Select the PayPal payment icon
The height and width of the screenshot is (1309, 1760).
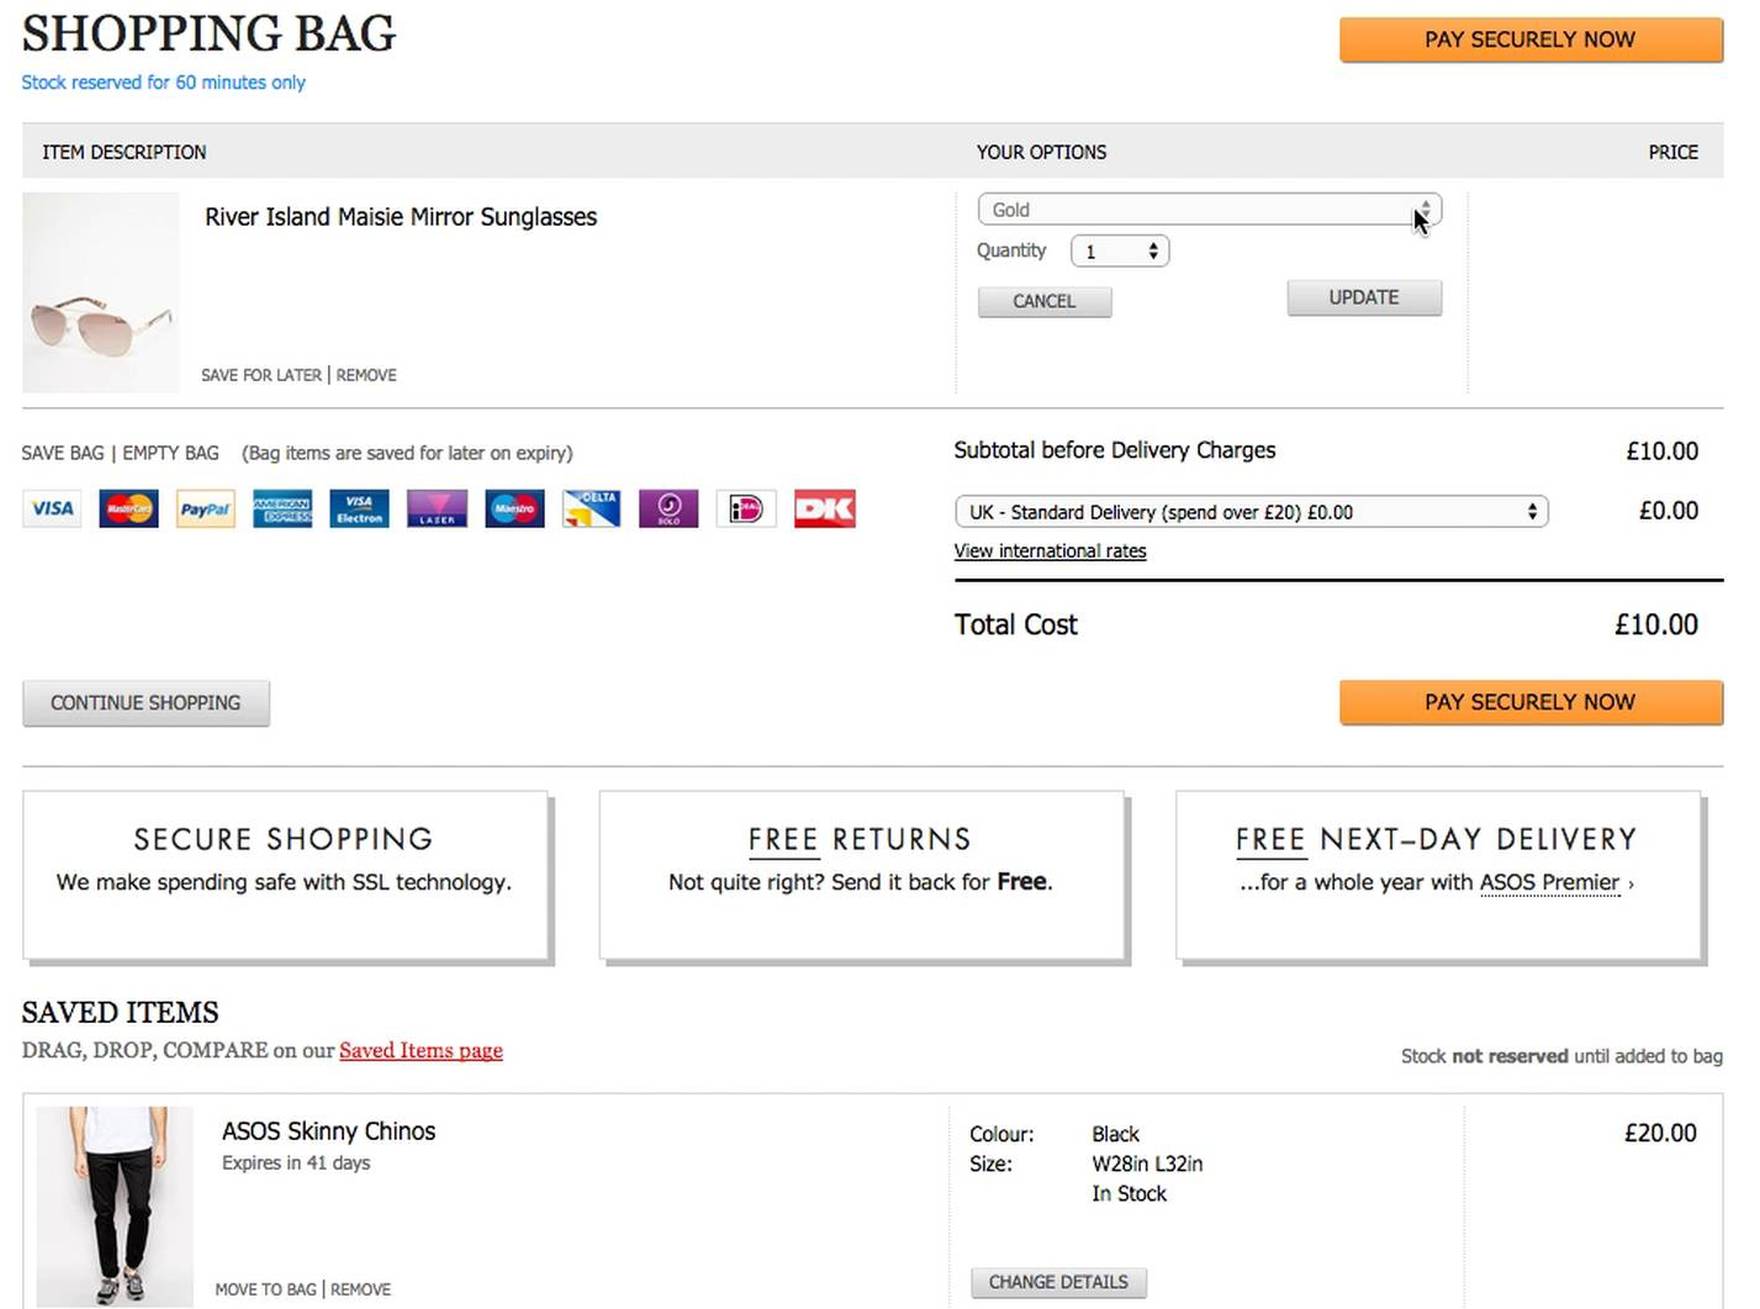205,509
